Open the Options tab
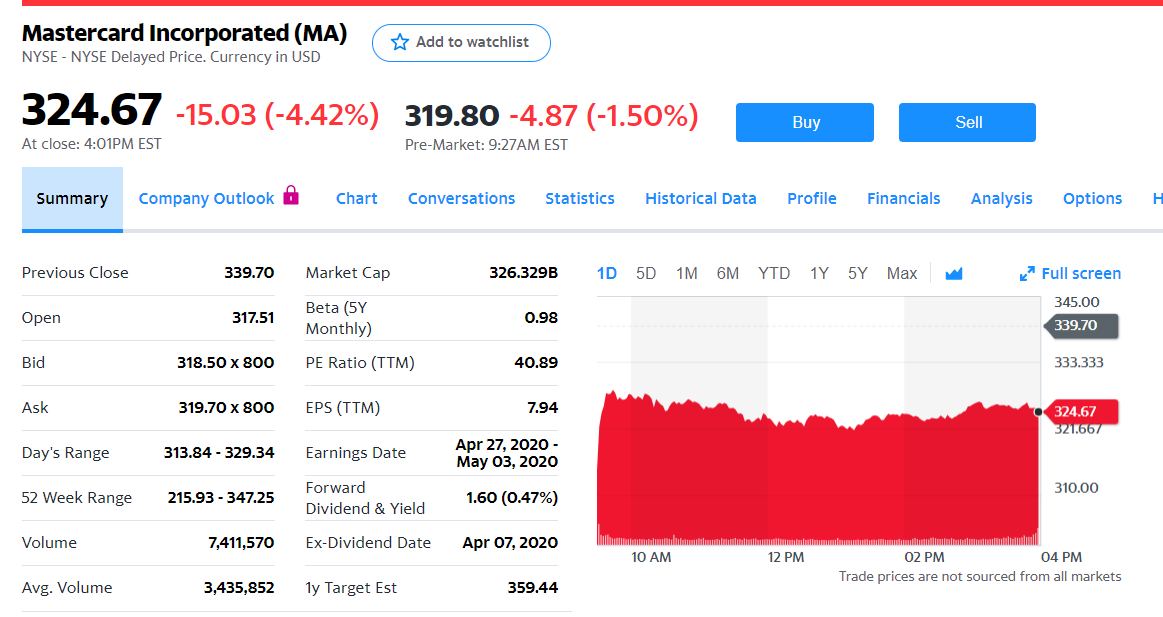This screenshot has width=1163, height=617. pos(1092,198)
